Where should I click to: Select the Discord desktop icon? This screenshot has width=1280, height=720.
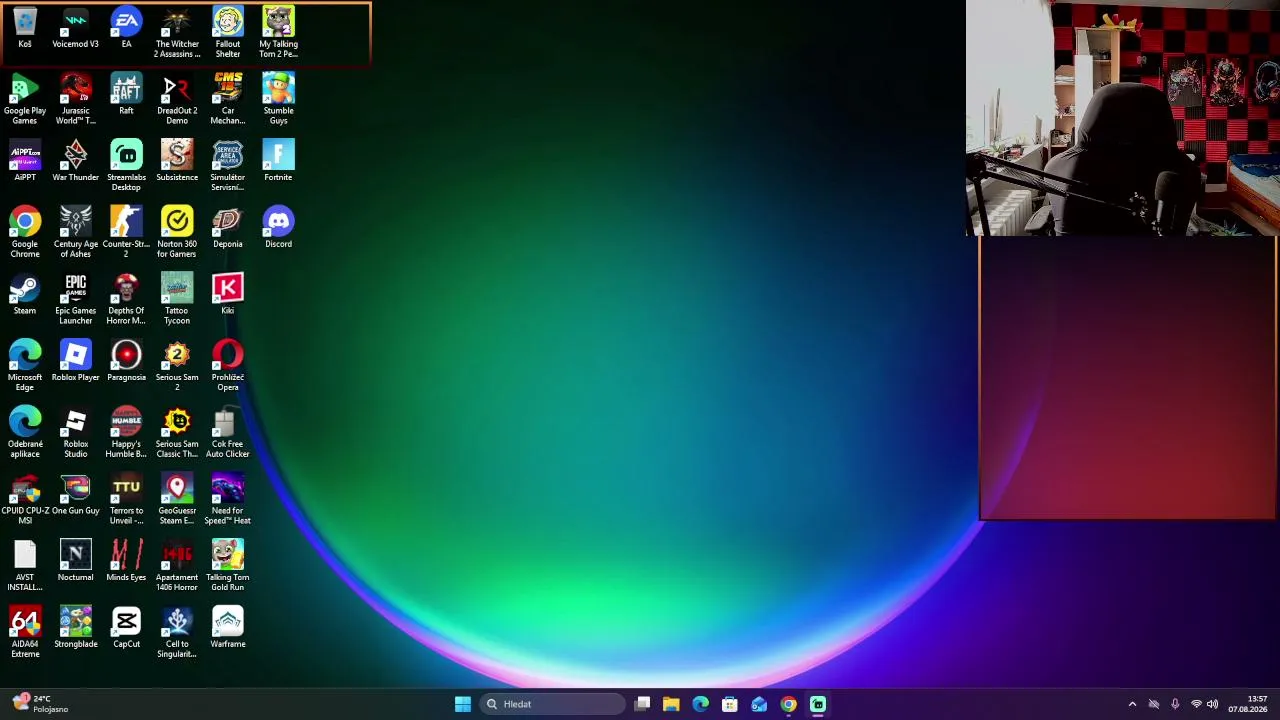point(278,229)
